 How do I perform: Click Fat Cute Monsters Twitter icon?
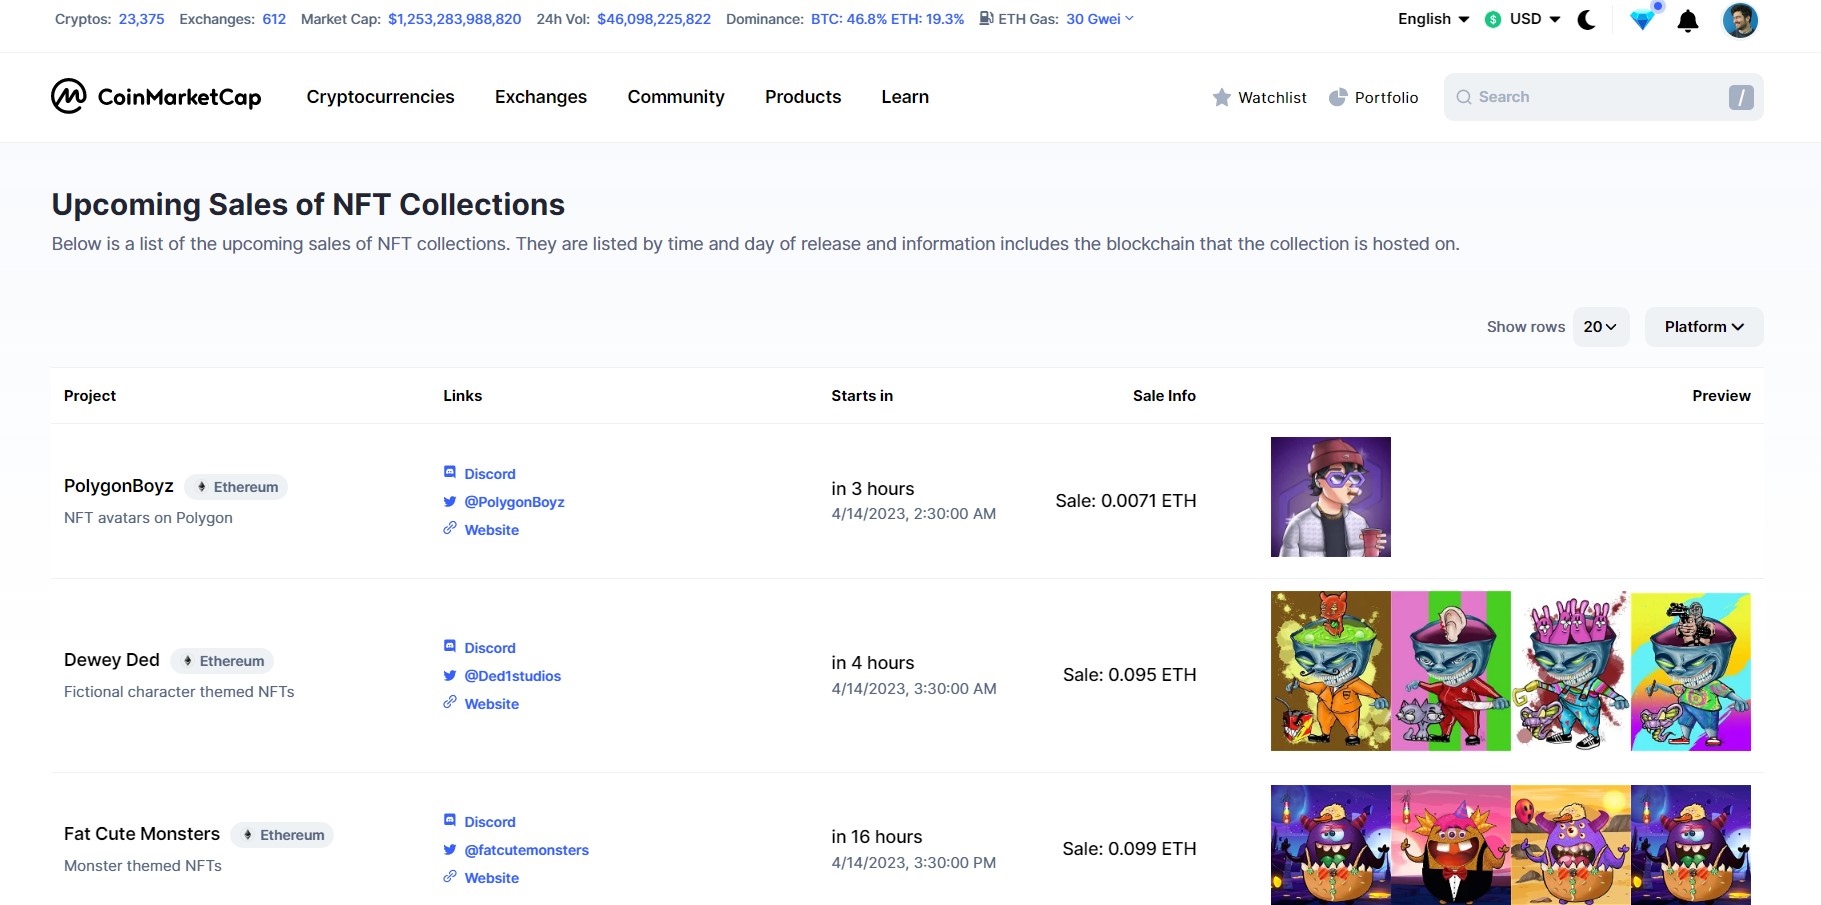[450, 849]
